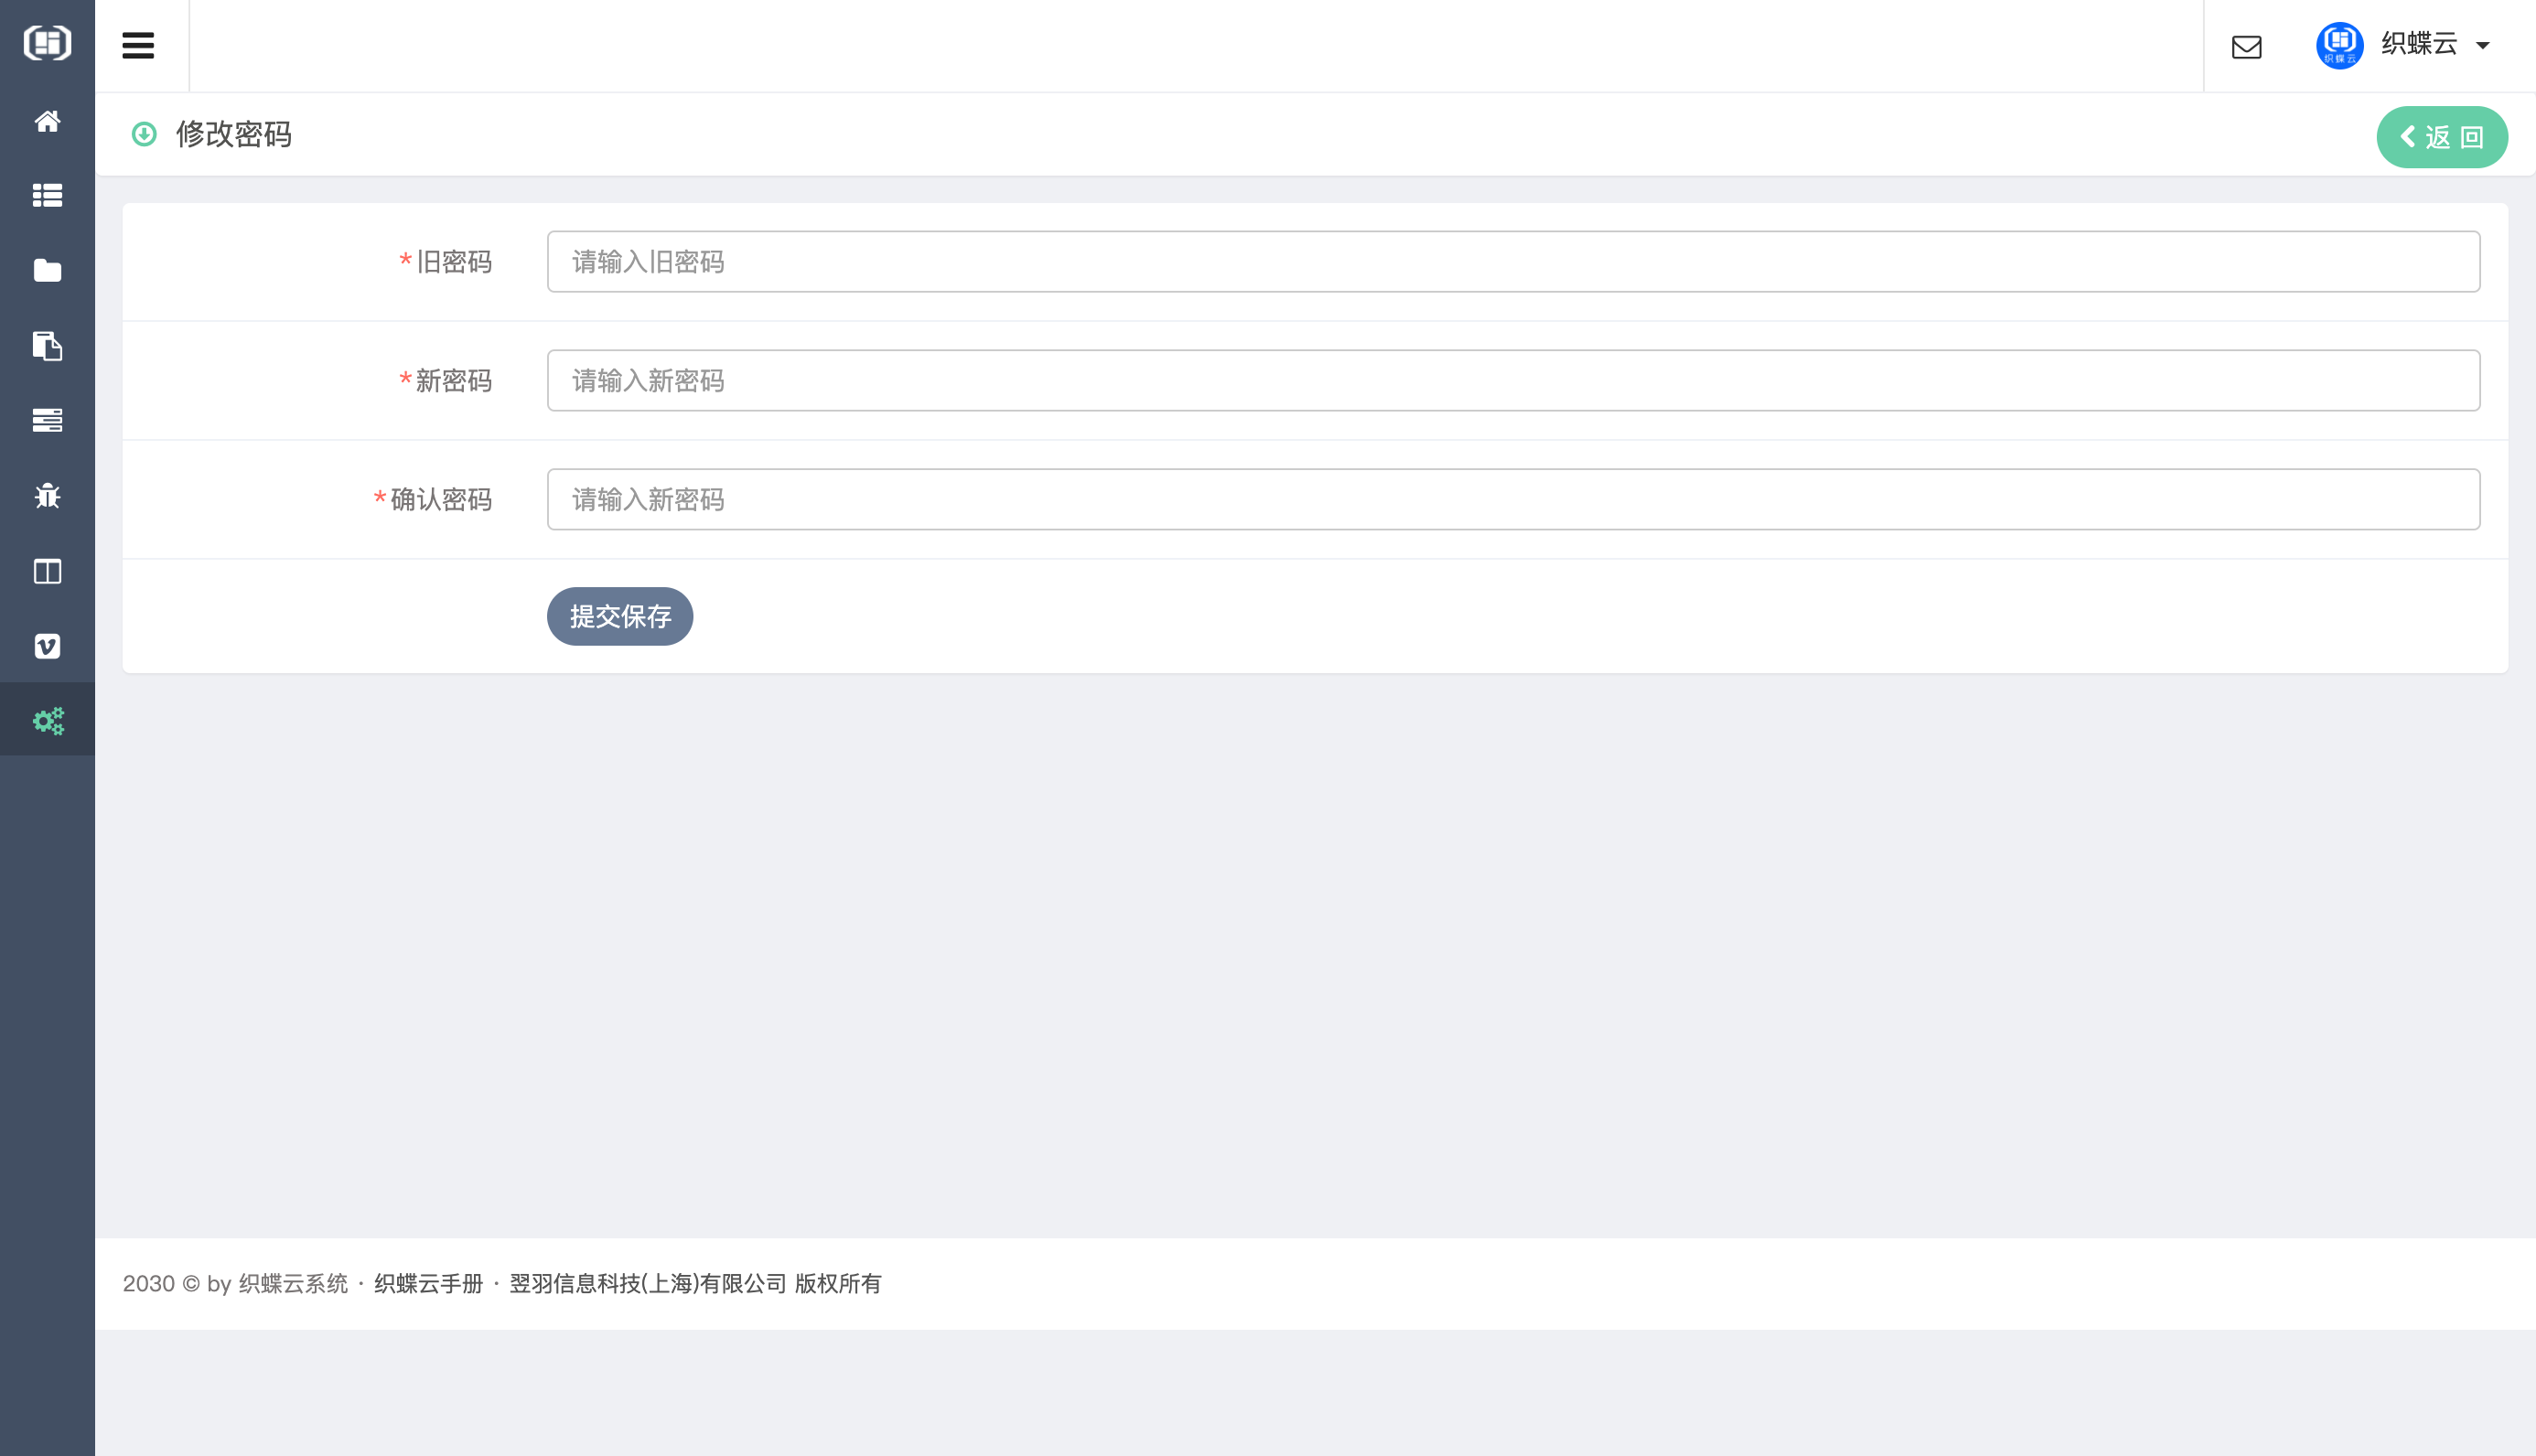2536x1456 pixels.
Task: Select the server rows sidebar icon
Action: [47, 420]
